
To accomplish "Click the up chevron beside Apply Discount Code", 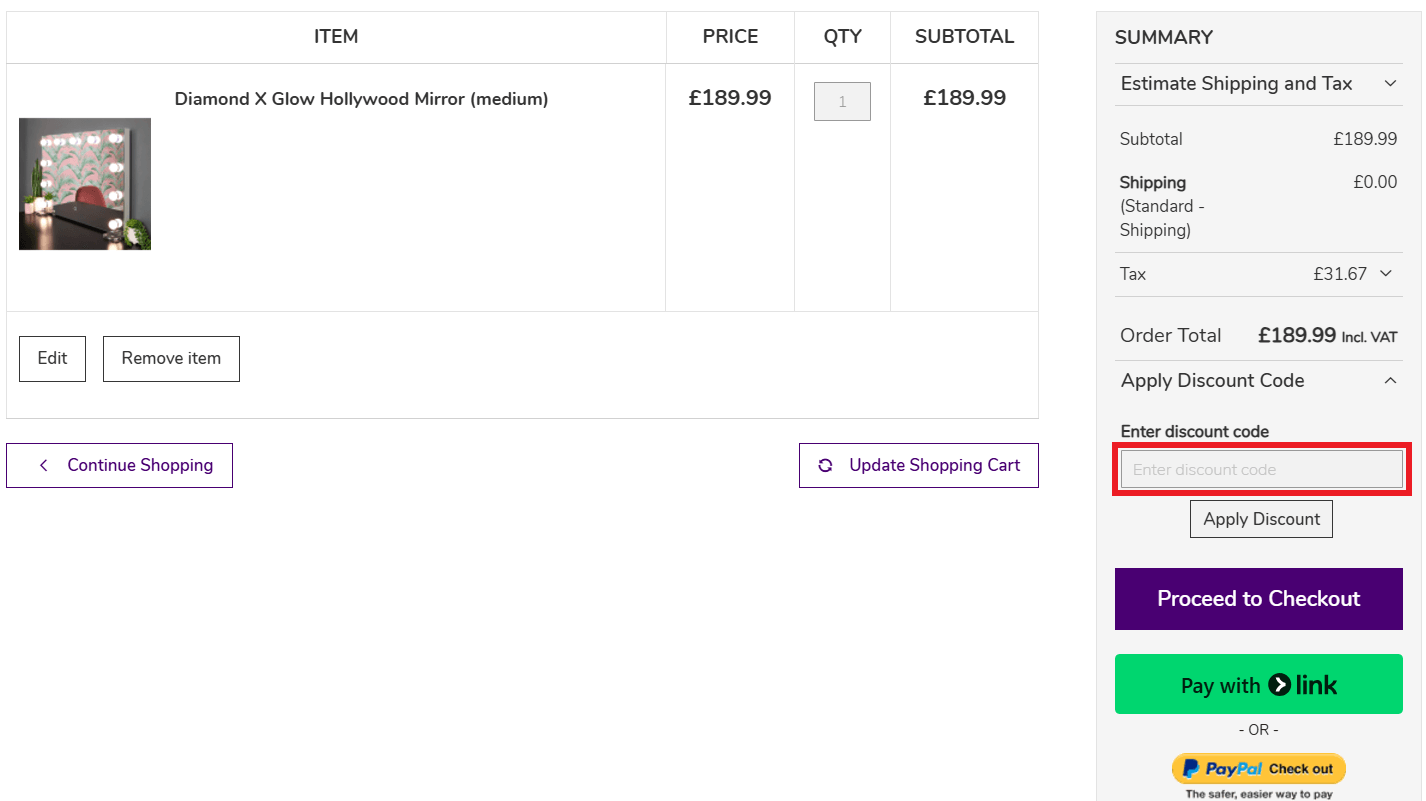I will (x=1390, y=380).
